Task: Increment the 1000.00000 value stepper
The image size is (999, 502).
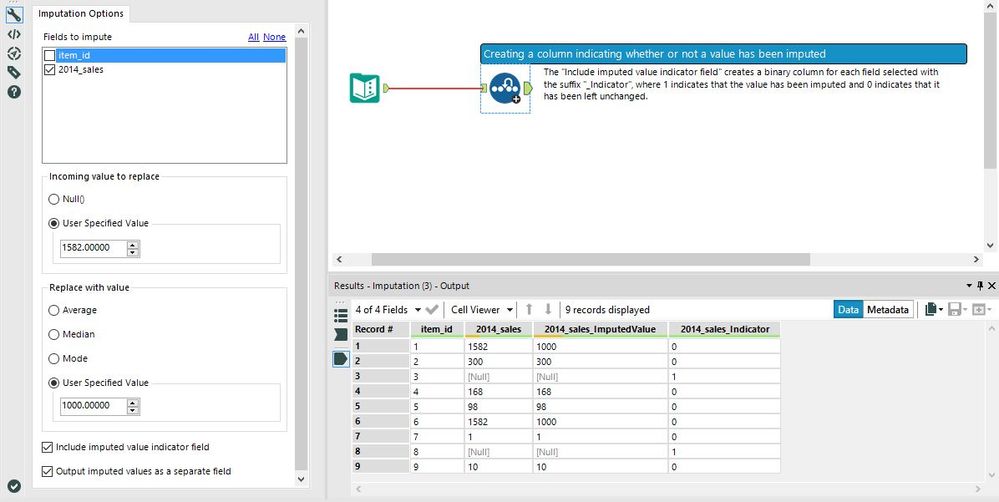Action: point(133,403)
